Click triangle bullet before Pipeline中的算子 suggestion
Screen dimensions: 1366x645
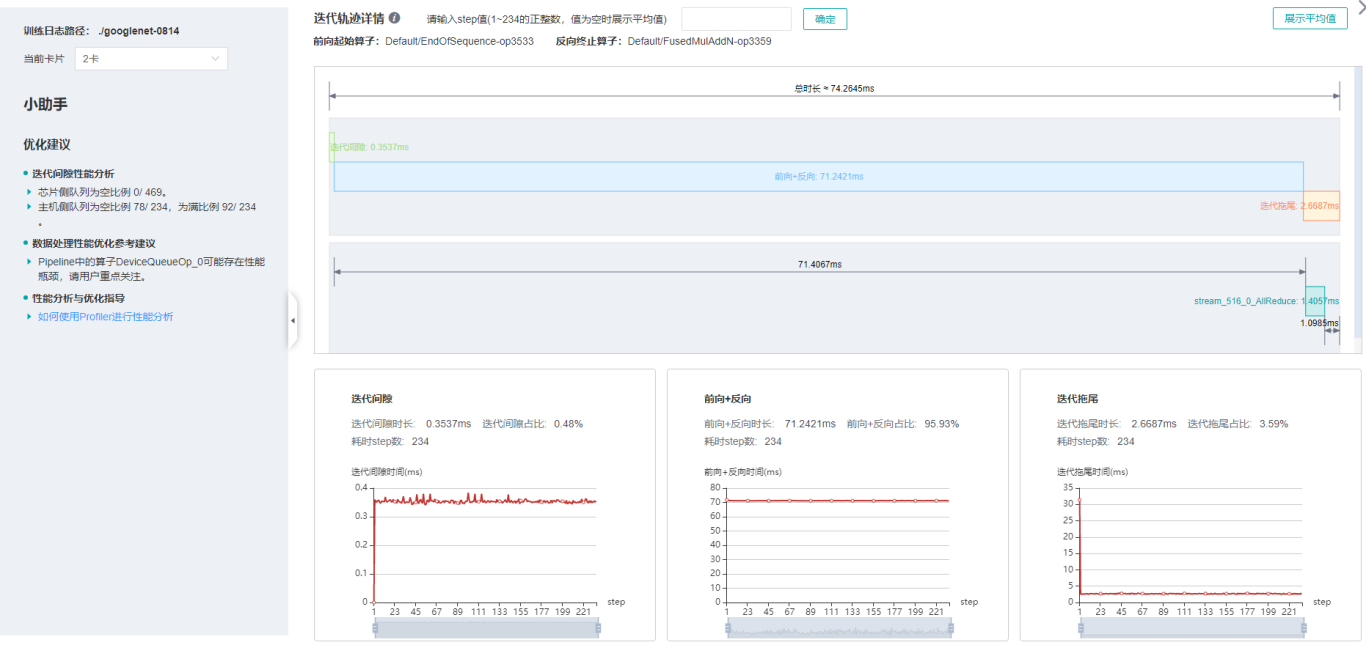(x=29, y=262)
